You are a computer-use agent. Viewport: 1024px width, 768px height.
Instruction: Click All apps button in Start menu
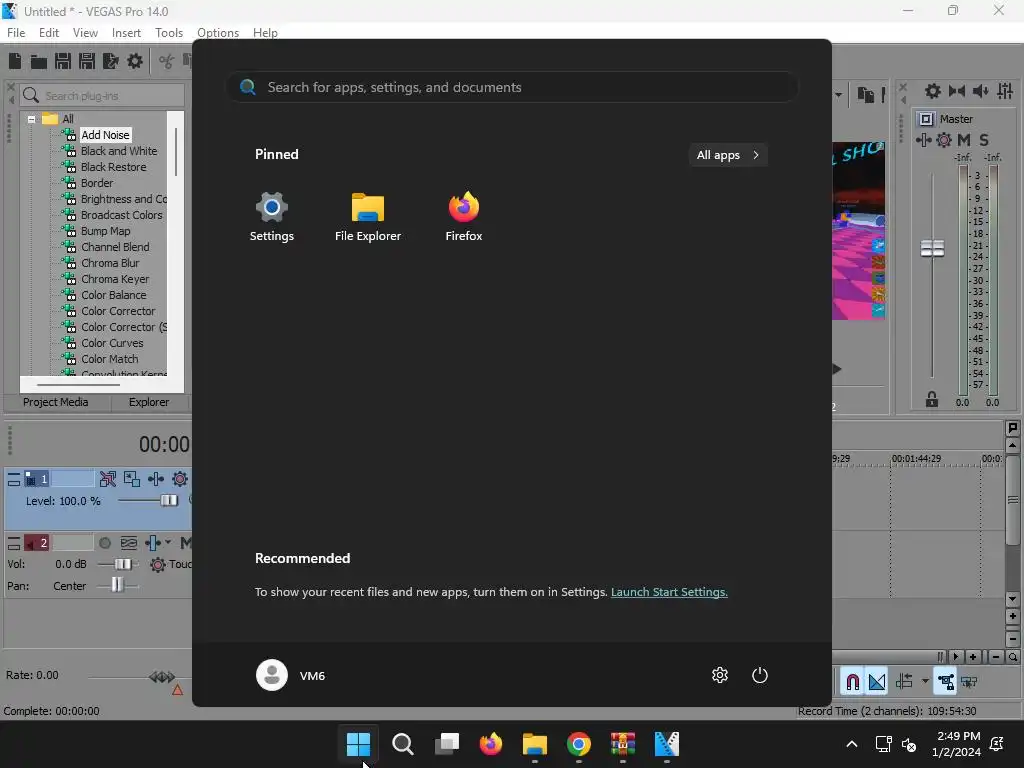(728, 155)
